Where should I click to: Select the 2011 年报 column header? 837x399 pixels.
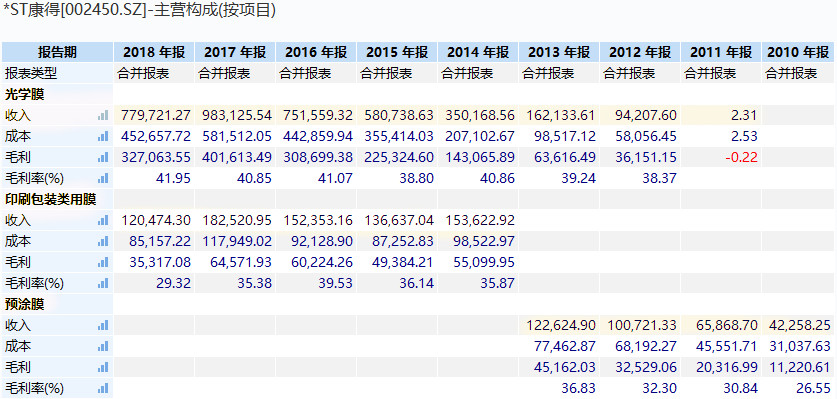(721, 52)
